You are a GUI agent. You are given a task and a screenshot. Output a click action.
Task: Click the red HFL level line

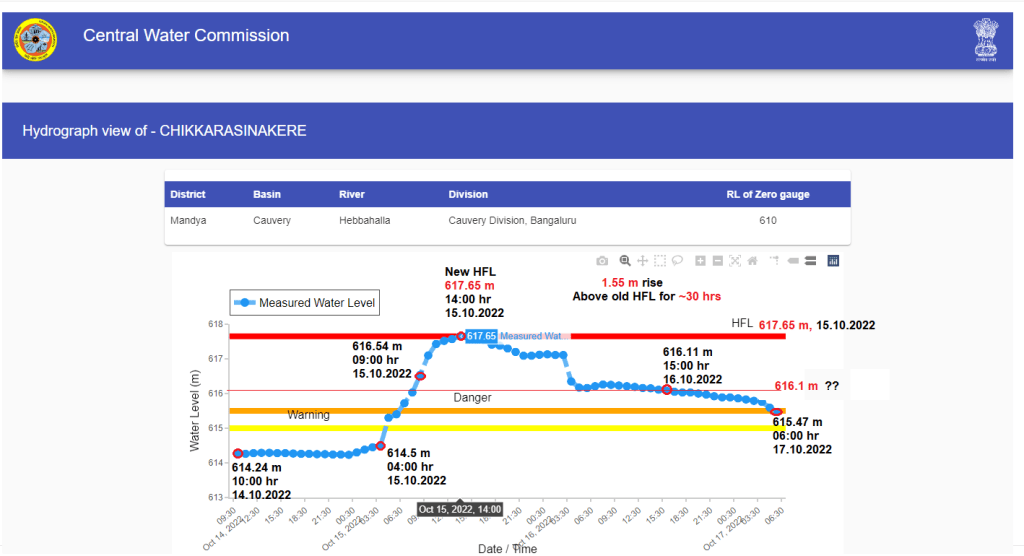(x=650, y=337)
